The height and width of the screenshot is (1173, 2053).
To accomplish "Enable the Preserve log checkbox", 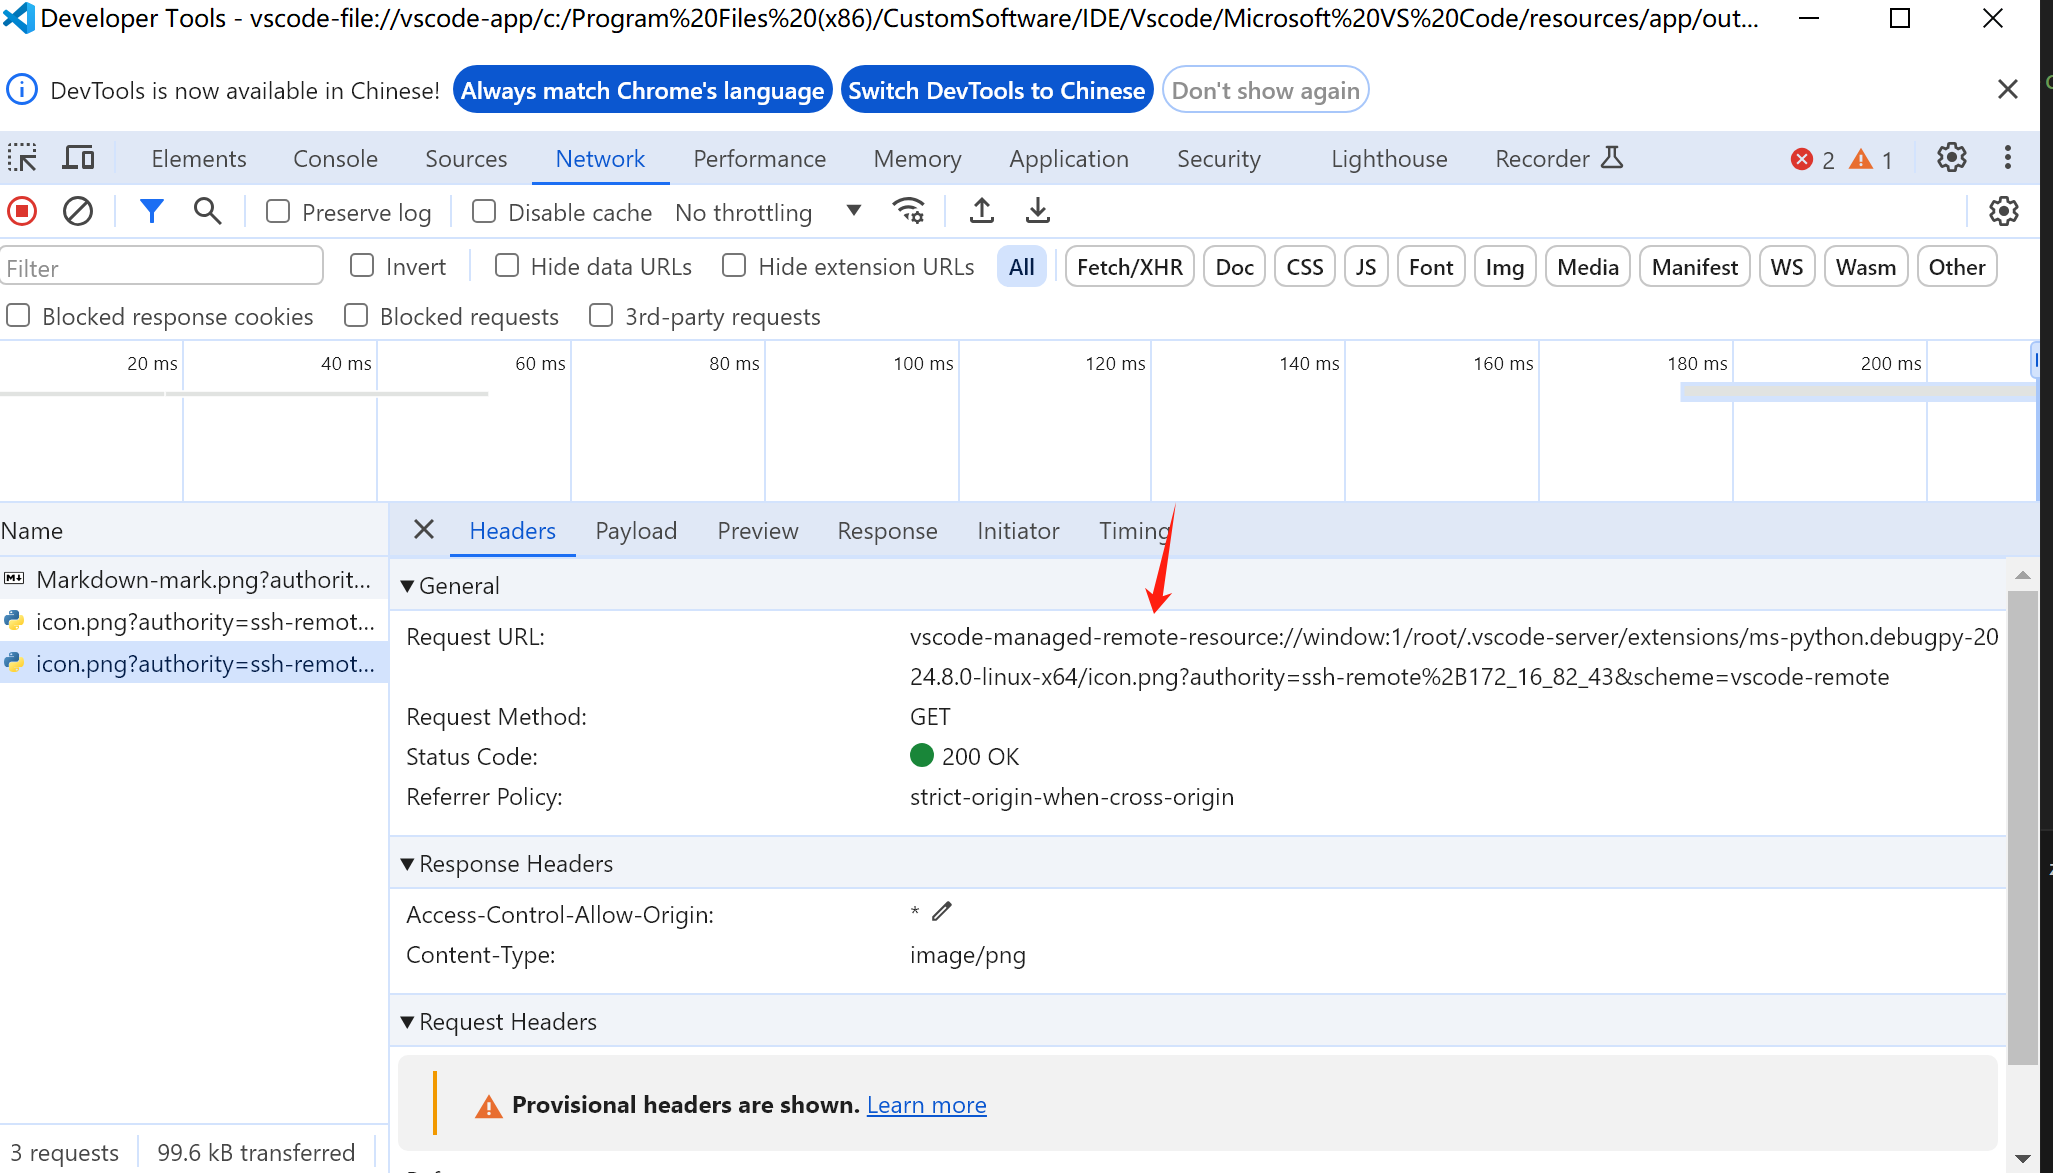I will [278, 212].
